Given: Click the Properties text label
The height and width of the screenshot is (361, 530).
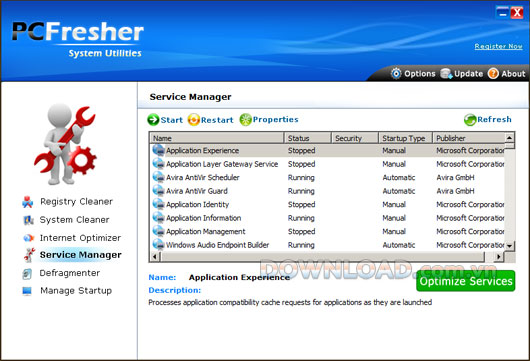Looking at the screenshot, I should 275,120.
